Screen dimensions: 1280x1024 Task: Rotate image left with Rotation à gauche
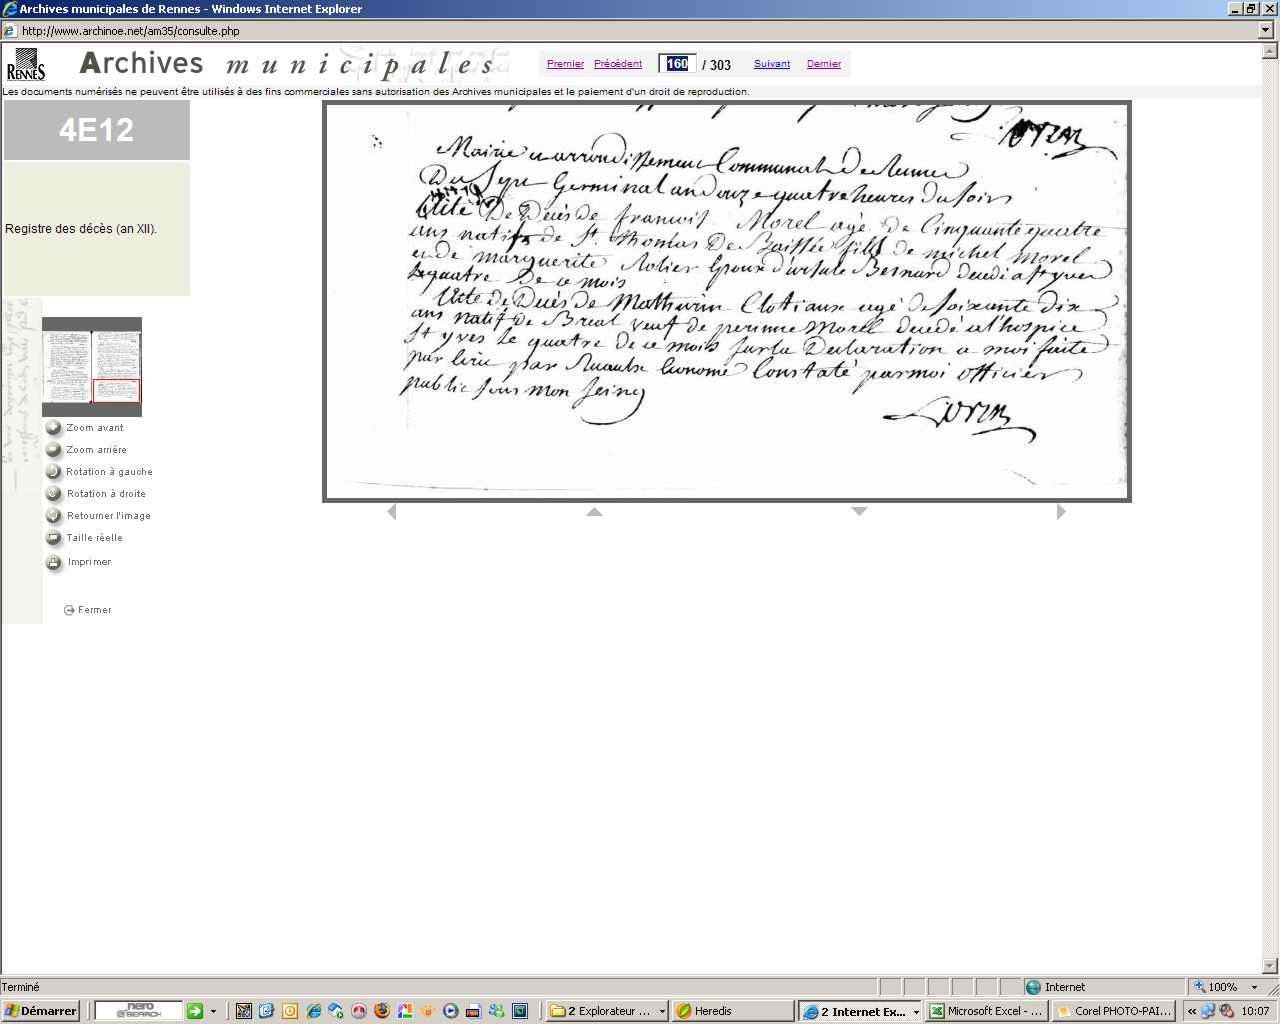[54, 472]
